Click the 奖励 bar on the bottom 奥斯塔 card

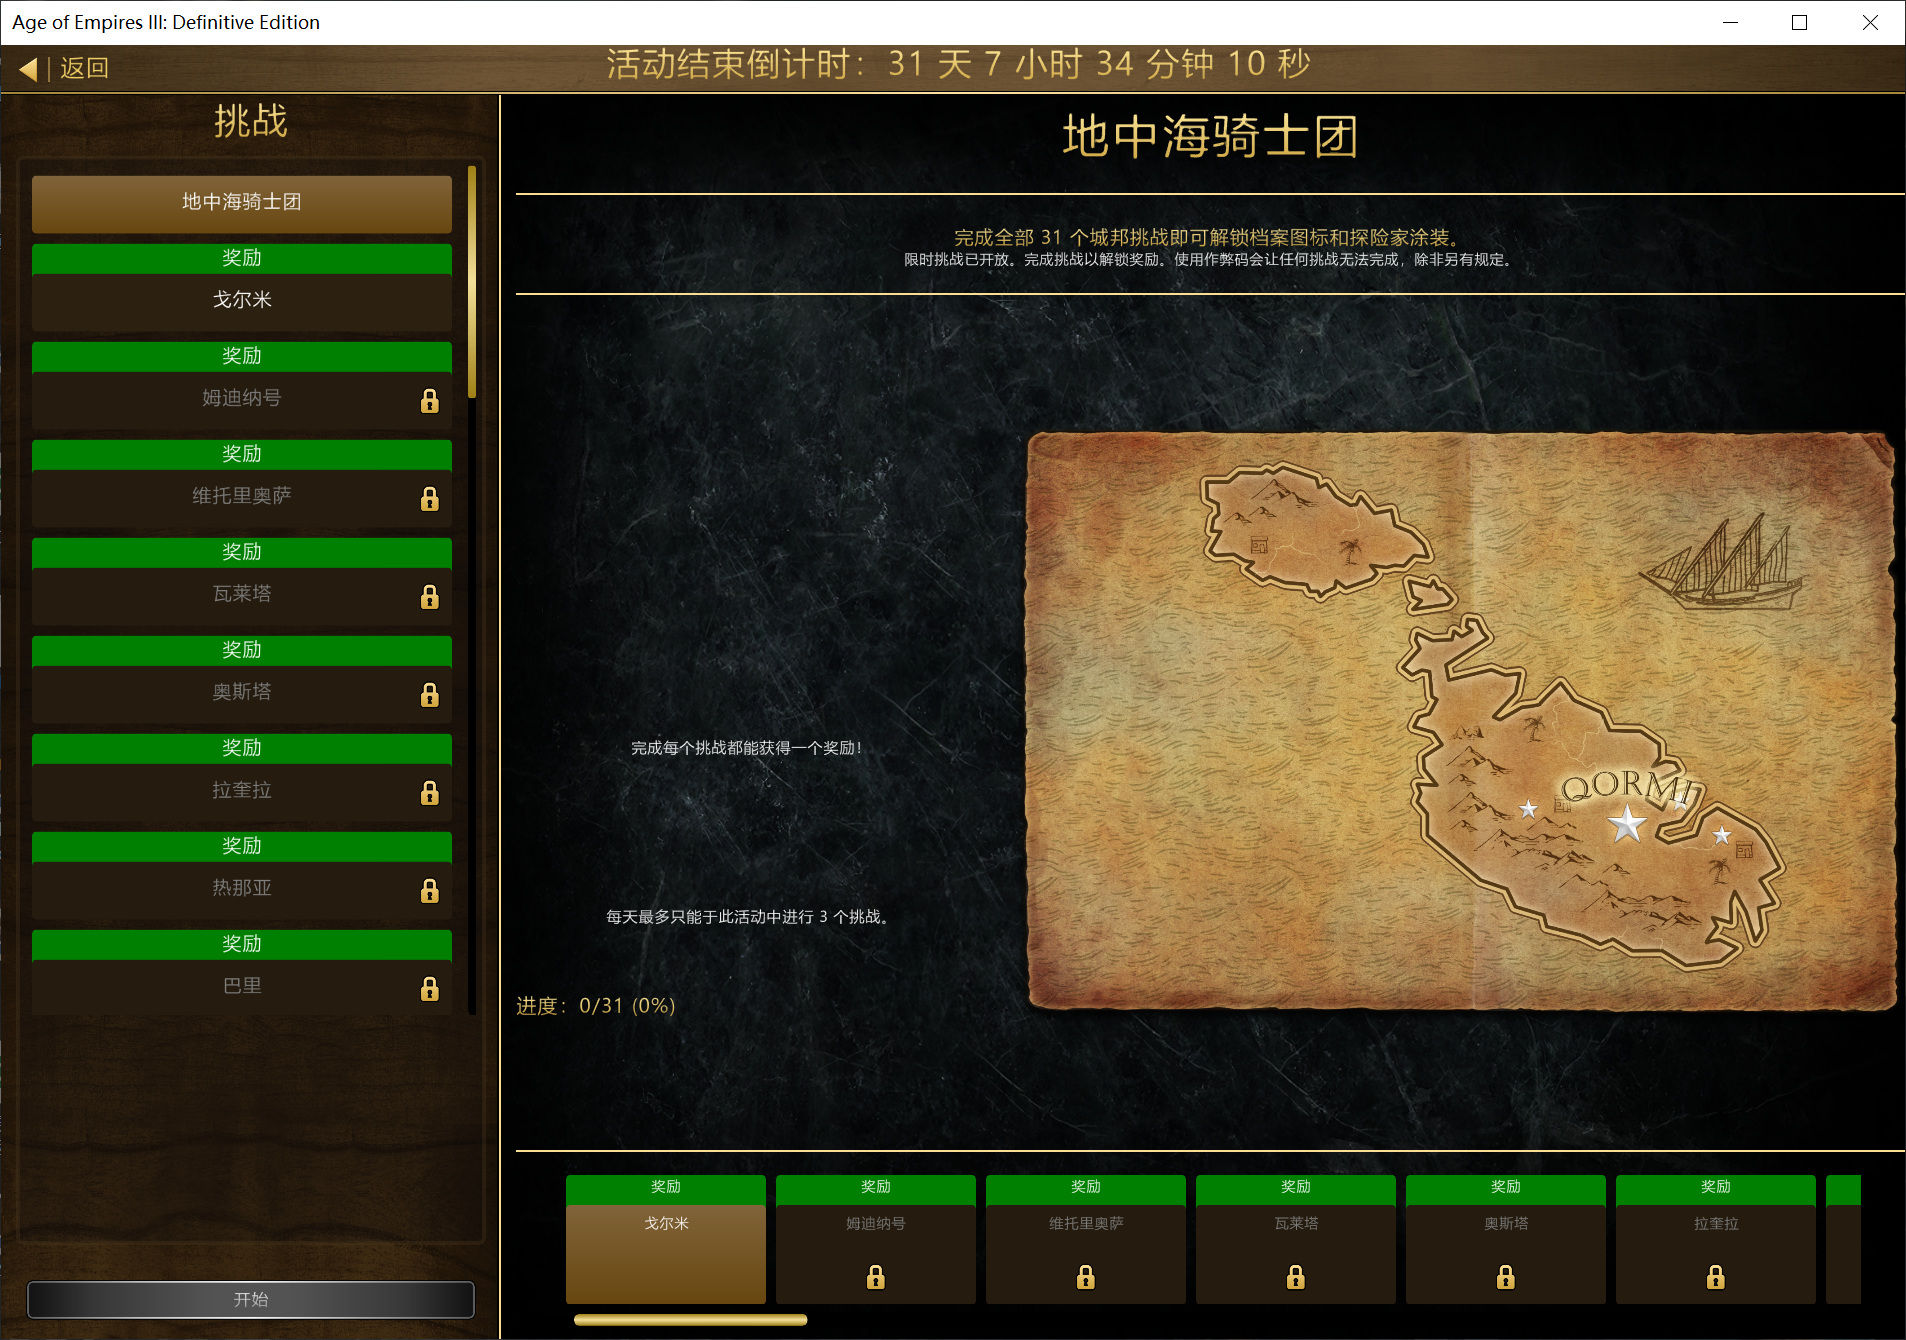(1506, 1189)
